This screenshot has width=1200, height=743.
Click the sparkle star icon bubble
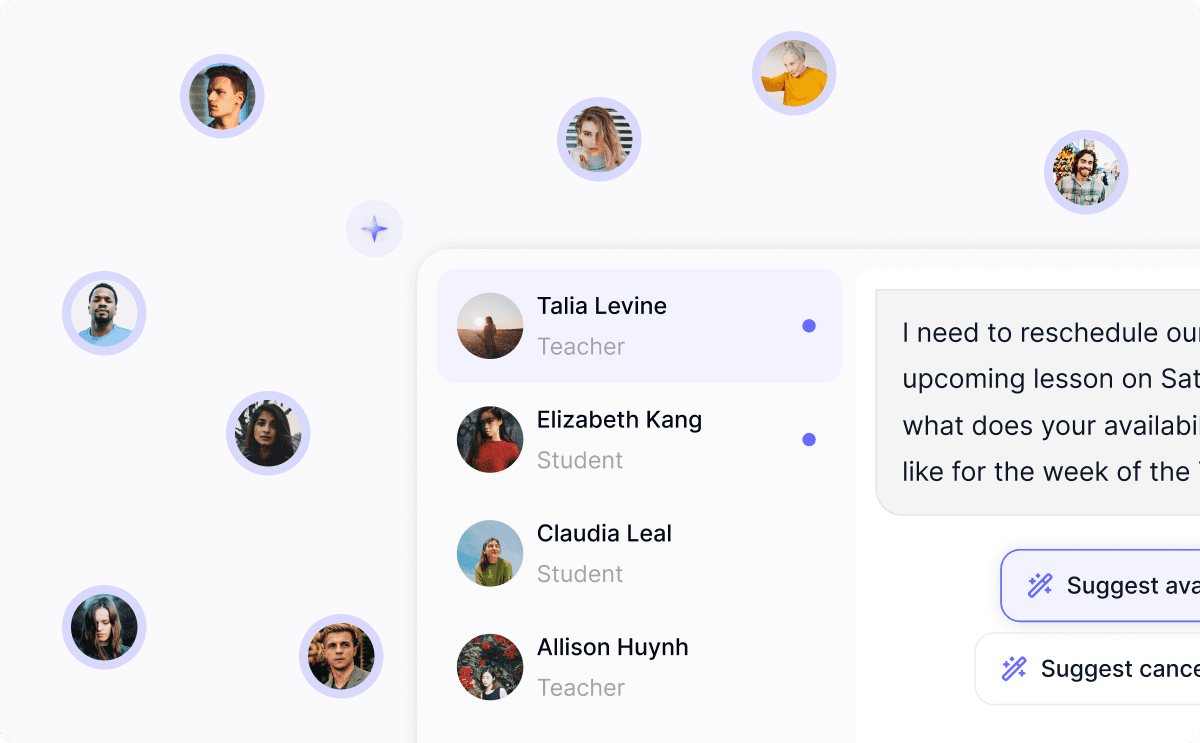point(374,229)
